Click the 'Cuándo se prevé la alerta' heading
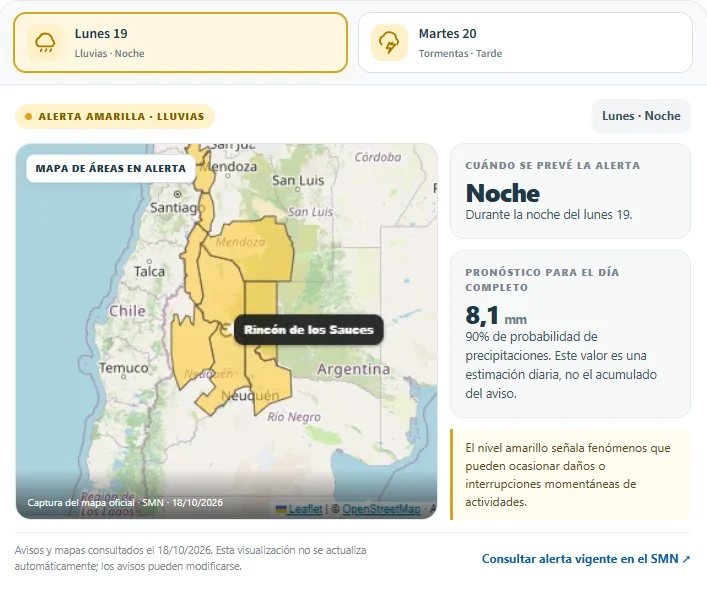Screen dimensions: 707x590 tap(553, 165)
